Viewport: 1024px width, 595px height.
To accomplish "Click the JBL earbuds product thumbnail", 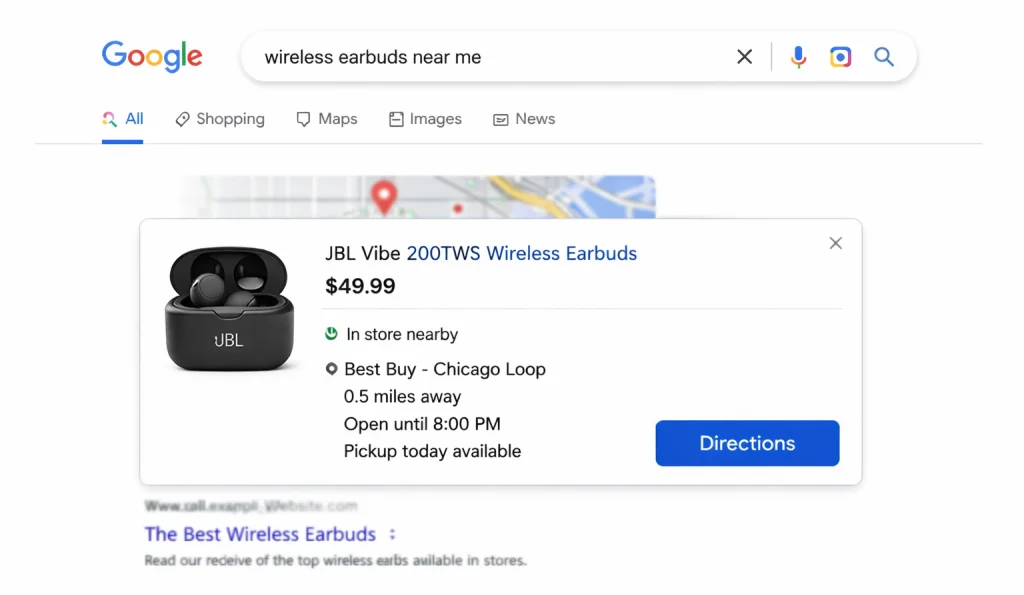I will (229, 307).
